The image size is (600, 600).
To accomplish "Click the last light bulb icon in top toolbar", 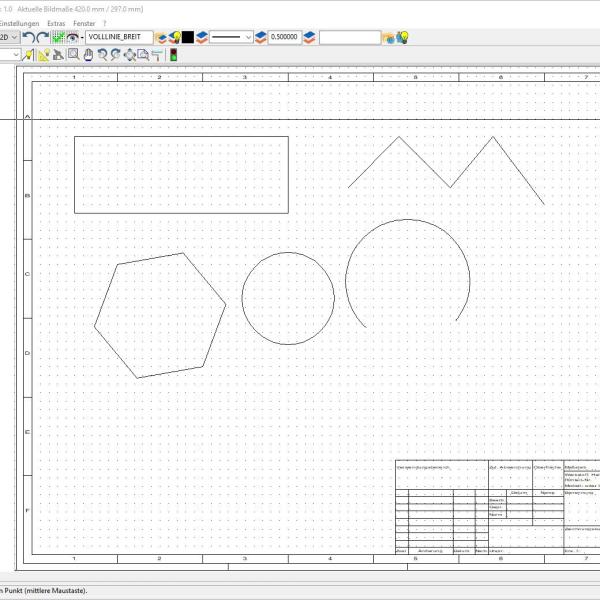I will tap(402, 38).
